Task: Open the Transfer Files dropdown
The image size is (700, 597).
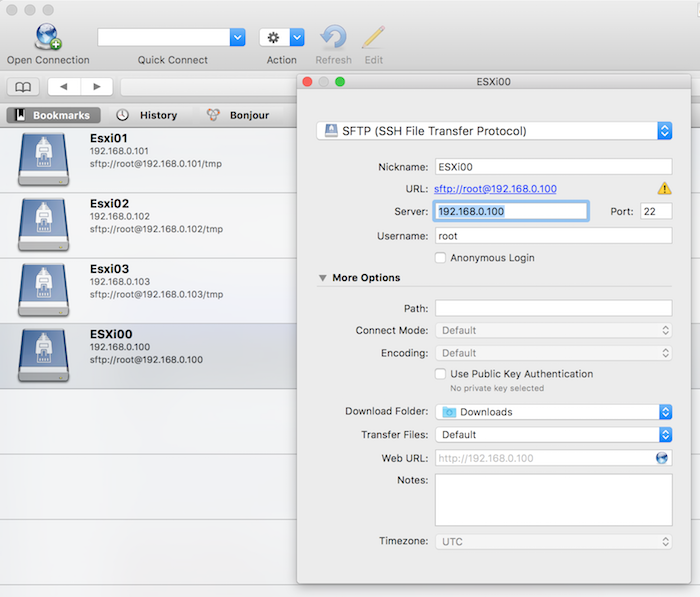Action: (x=553, y=435)
